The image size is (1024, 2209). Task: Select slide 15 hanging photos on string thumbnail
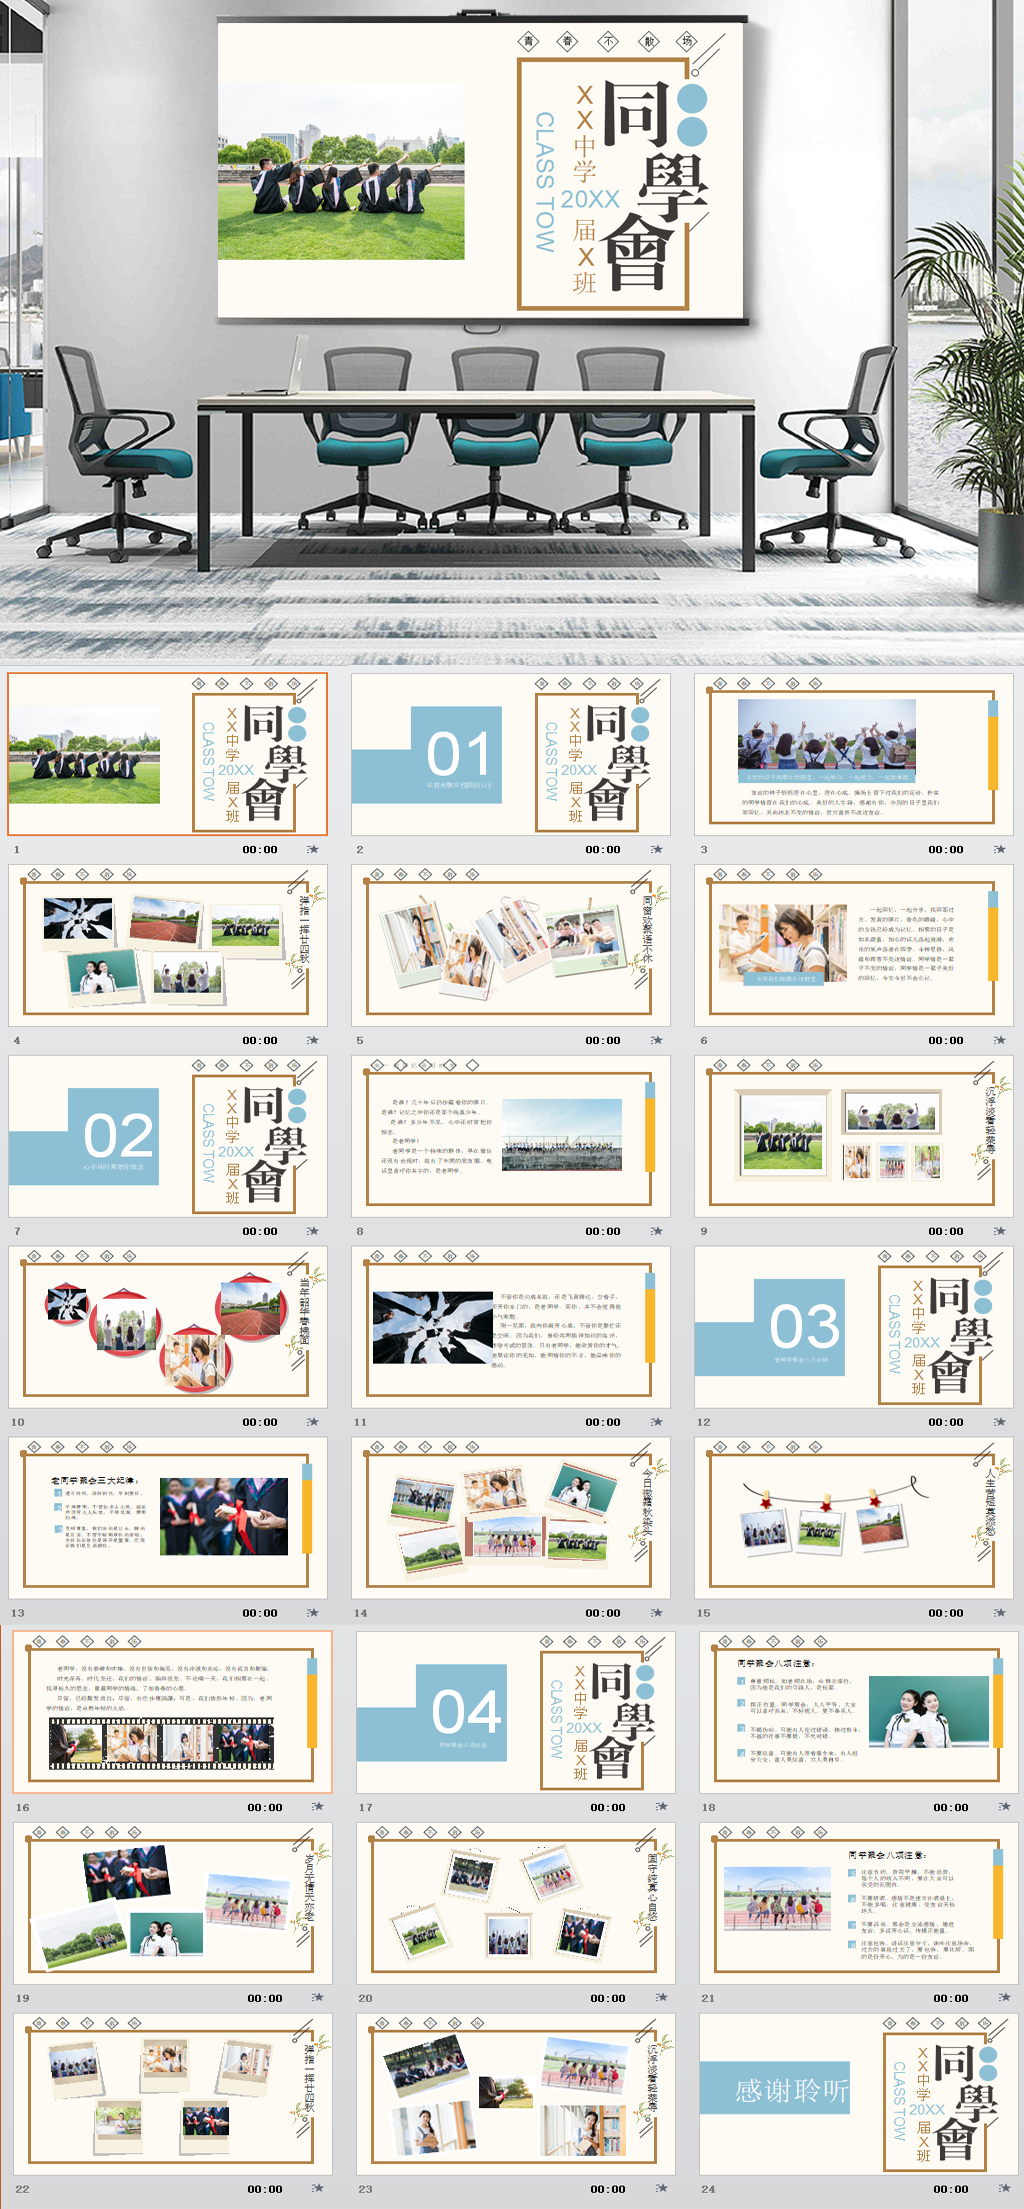pyautogui.click(x=854, y=1518)
